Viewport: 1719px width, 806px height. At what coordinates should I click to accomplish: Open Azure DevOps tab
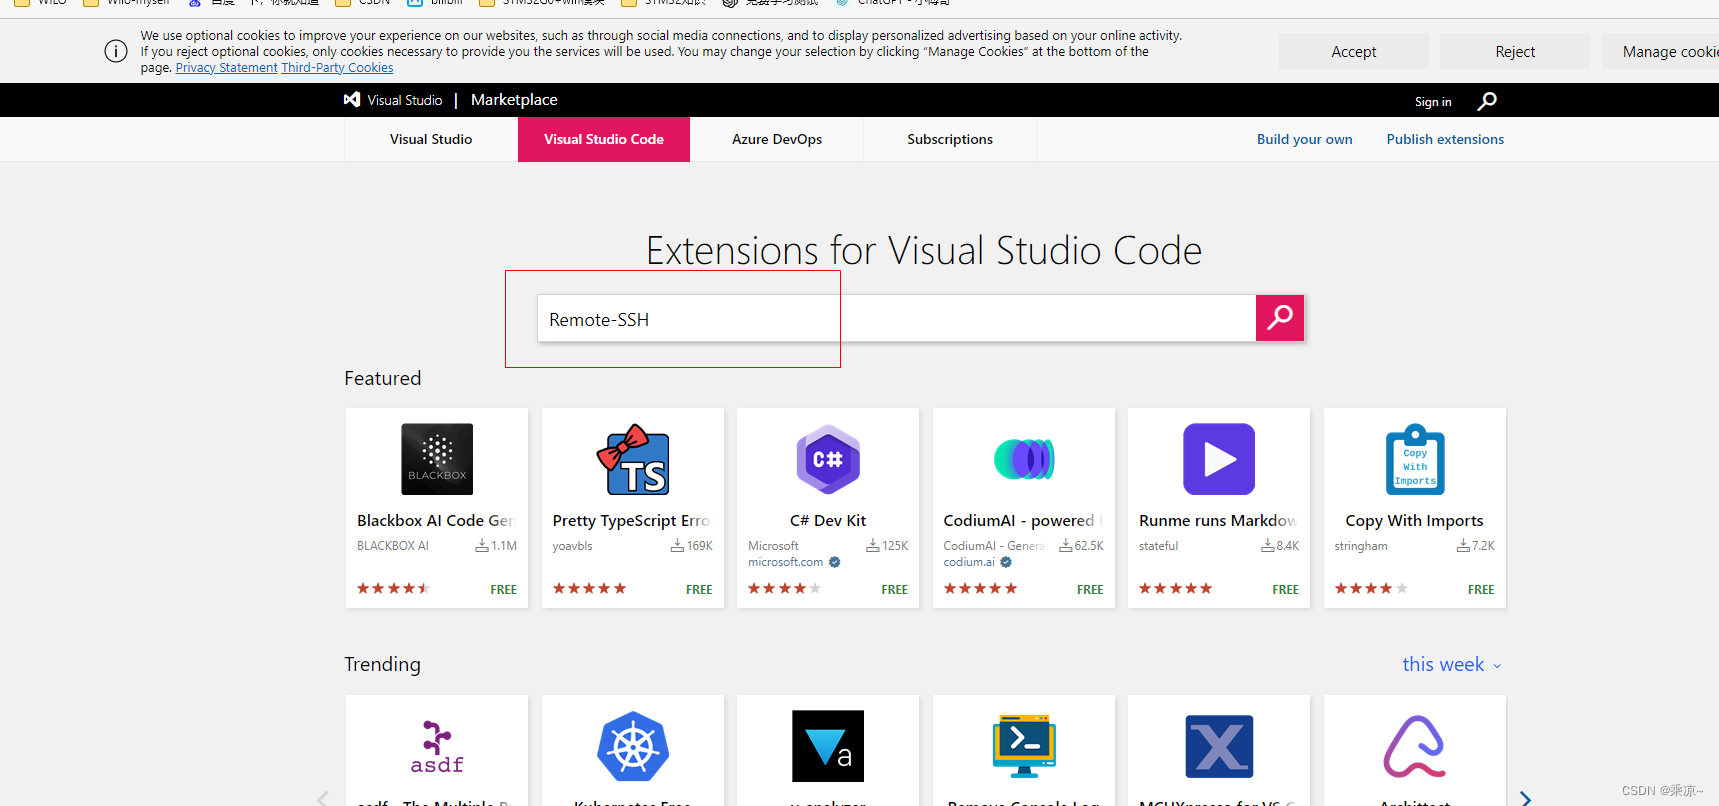[777, 139]
